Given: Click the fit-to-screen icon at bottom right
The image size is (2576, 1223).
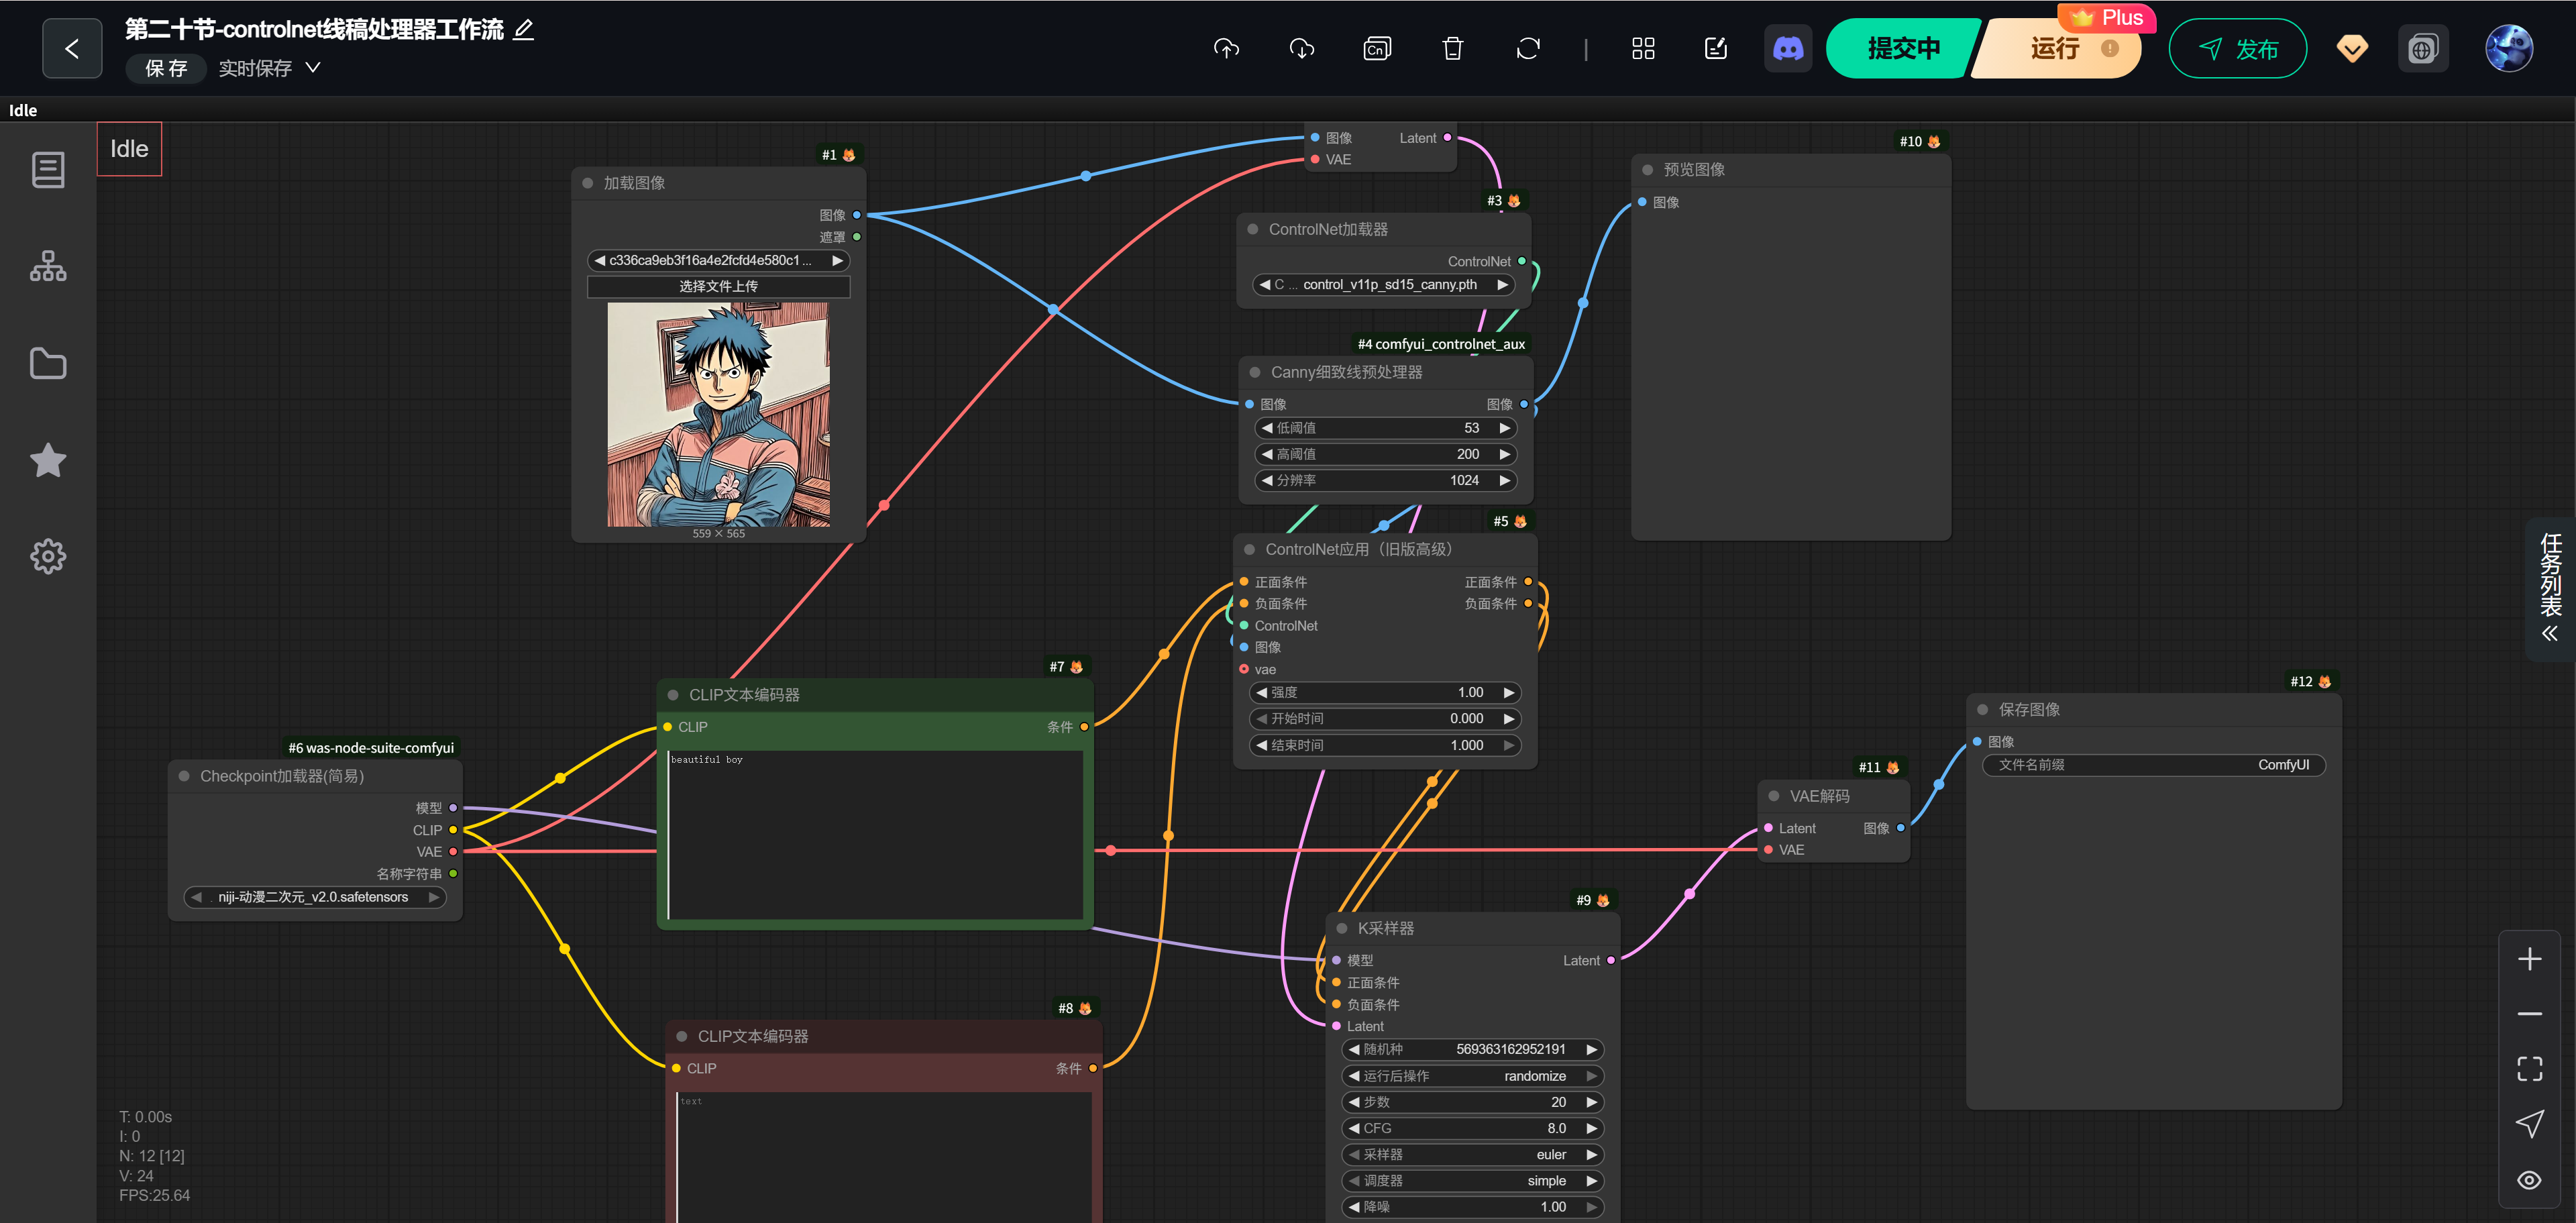Looking at the screenshot, I should point(2529,1068).
